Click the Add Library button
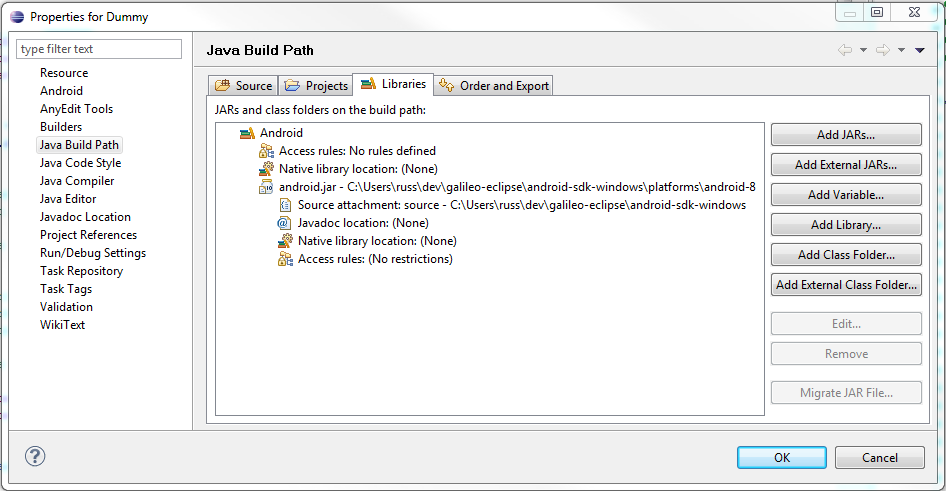 click(846, 225)
